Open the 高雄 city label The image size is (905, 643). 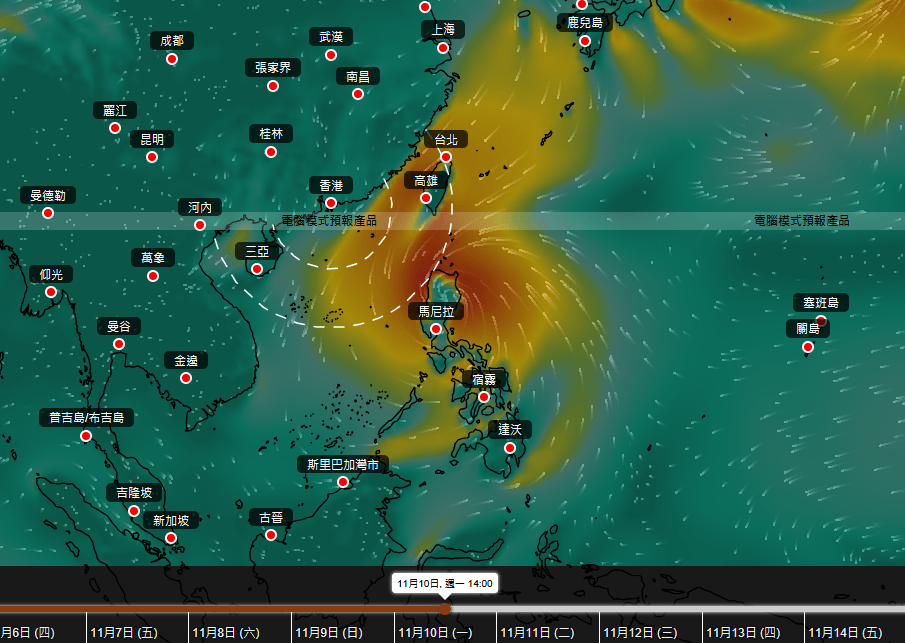point(426,181)
